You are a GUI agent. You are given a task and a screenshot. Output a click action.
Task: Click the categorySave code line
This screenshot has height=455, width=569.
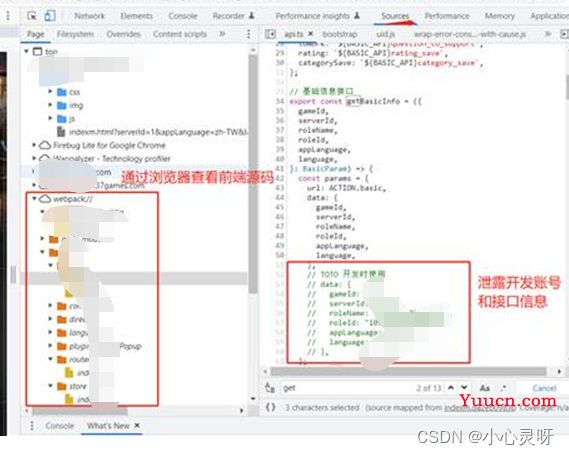click(390, 63)
